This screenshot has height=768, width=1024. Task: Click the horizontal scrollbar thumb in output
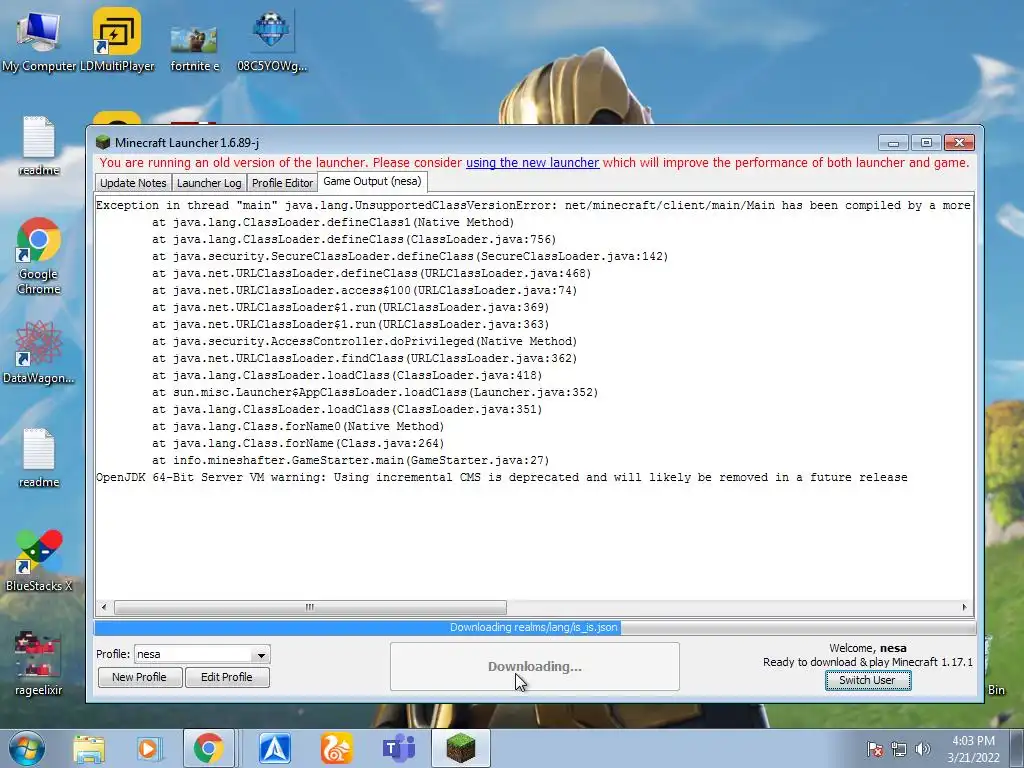point(310,607)
